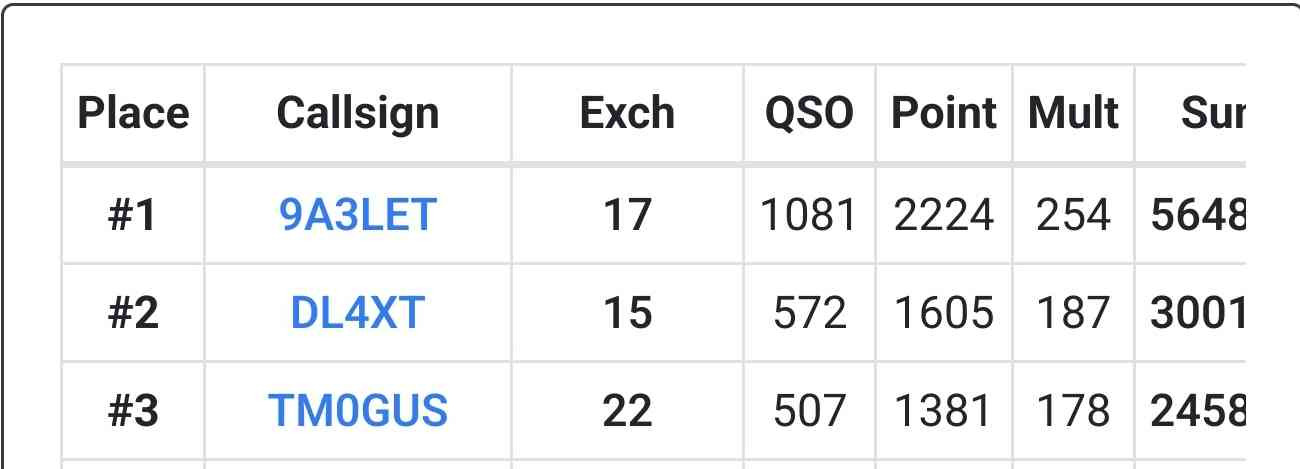Select the Point value 1605
Viewport: 1300px width, 469px height.
click(944, 314)
